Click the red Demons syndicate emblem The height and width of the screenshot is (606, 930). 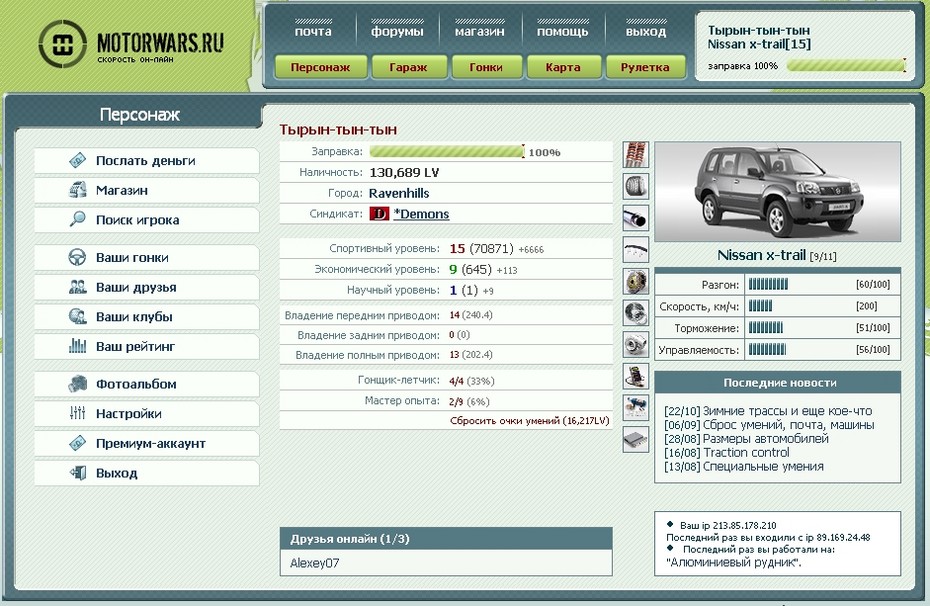[379, 213]
